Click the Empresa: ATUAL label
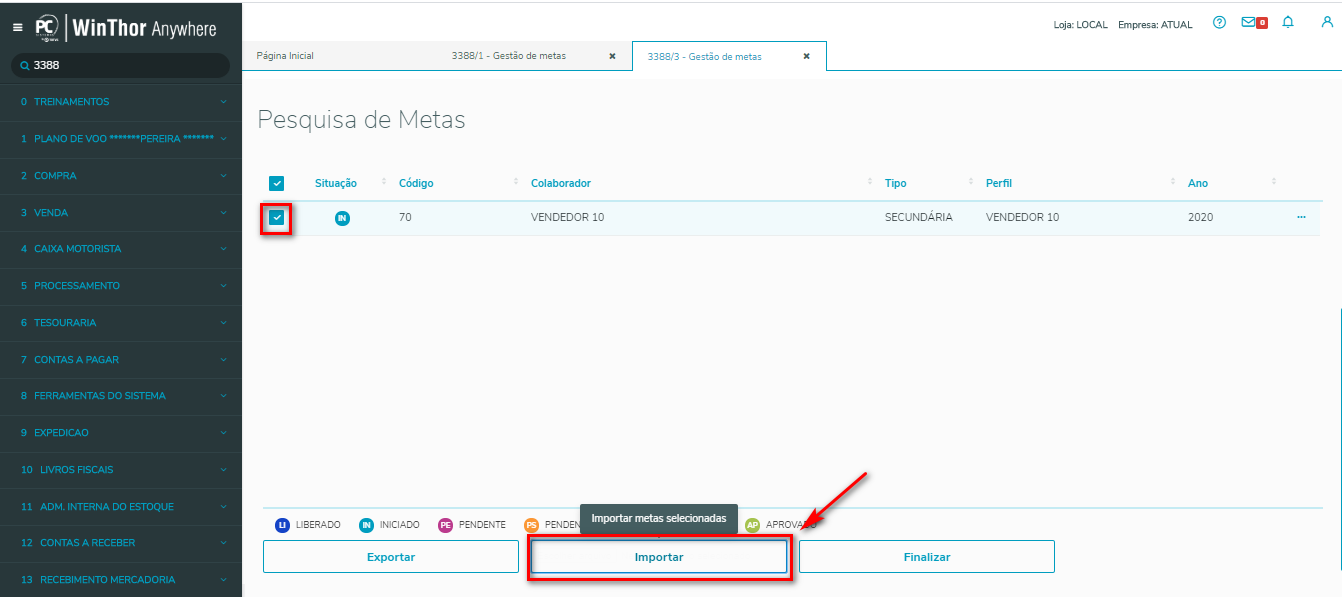The image size is (1342, 597). point(1155,24)
